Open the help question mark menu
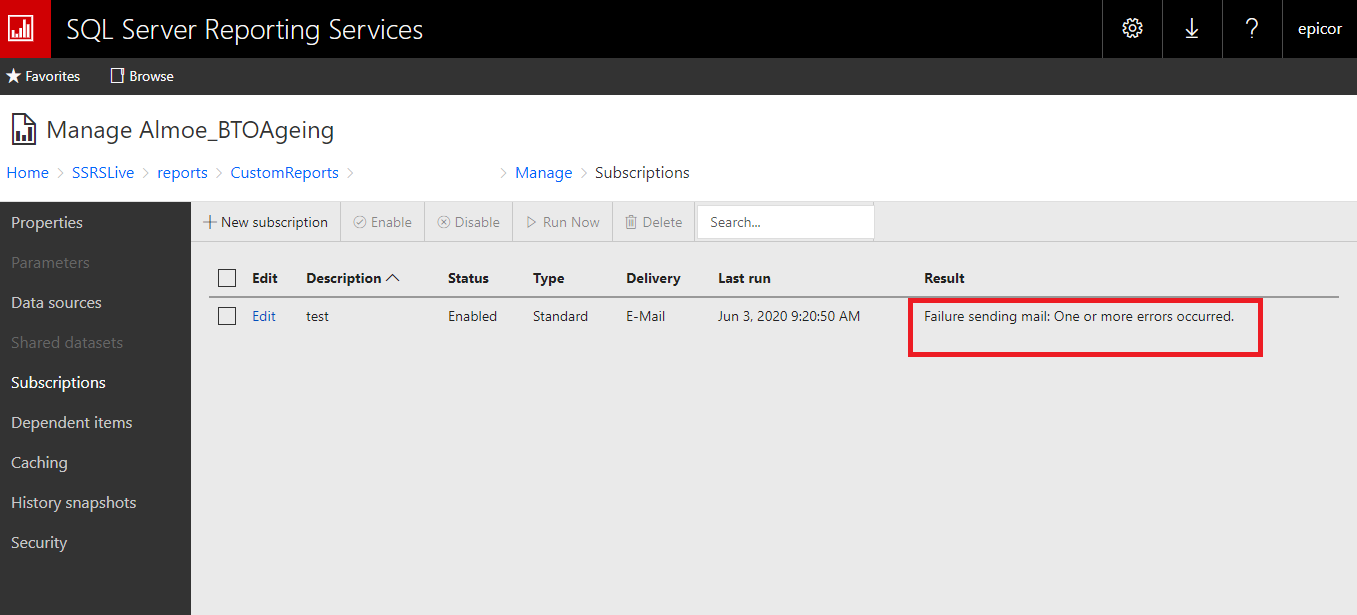This screenshot has height=615, width=1357. [1252, 29]
